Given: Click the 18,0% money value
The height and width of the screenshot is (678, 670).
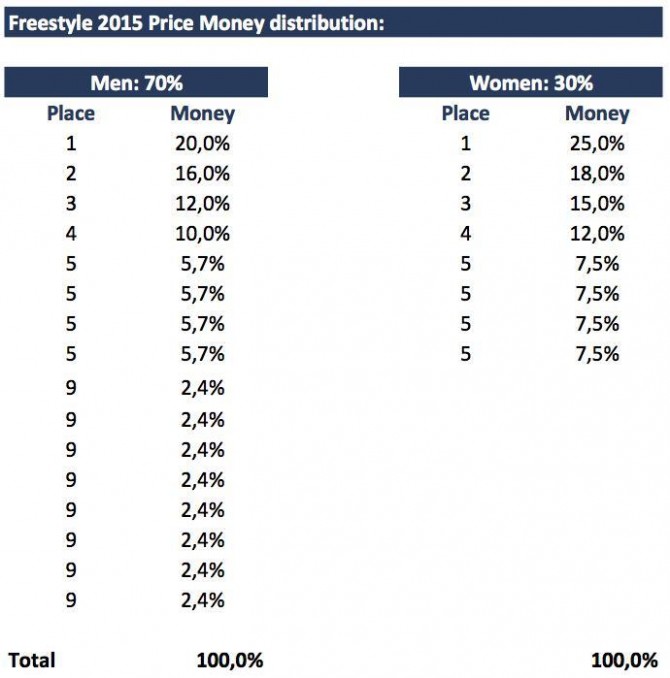Looking at the screenshot, I should [597, 173].
